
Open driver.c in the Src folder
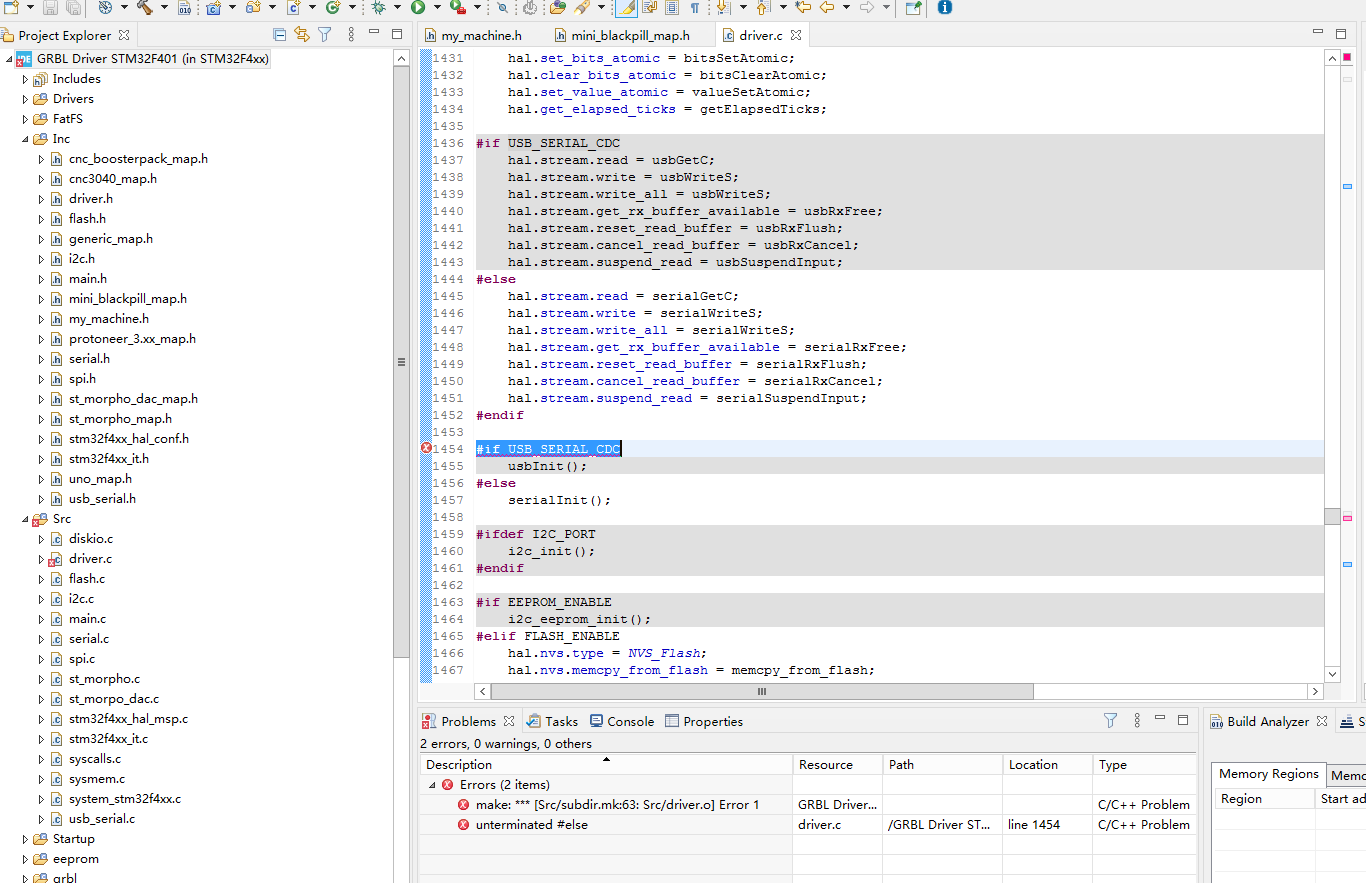click(90, 559)
